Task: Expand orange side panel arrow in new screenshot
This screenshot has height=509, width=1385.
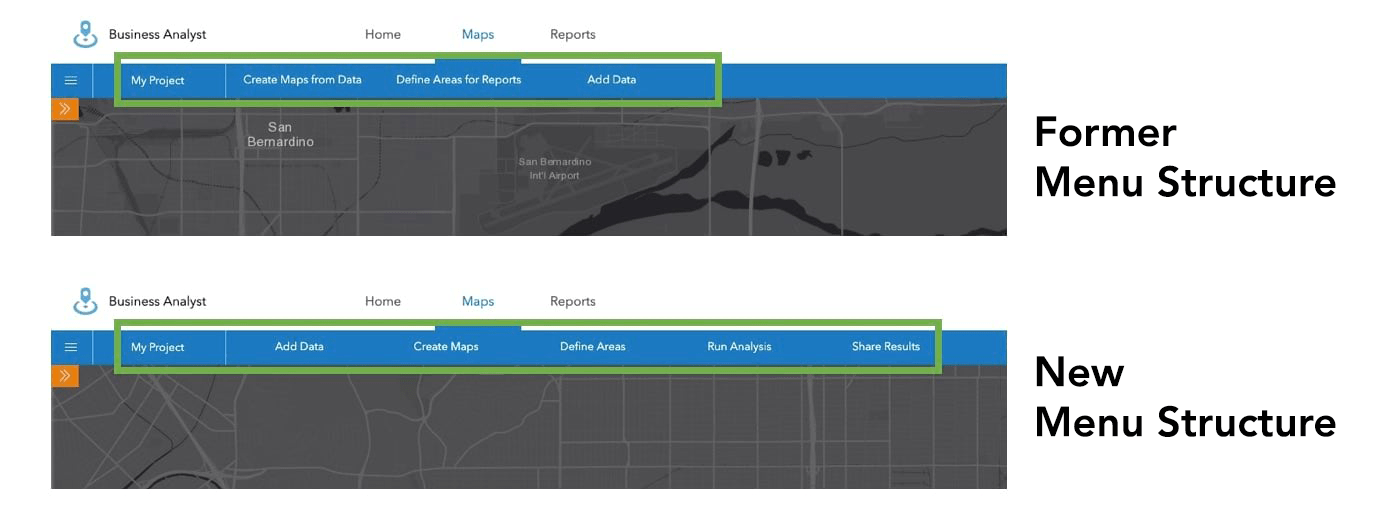Action: tap(65, 375)
